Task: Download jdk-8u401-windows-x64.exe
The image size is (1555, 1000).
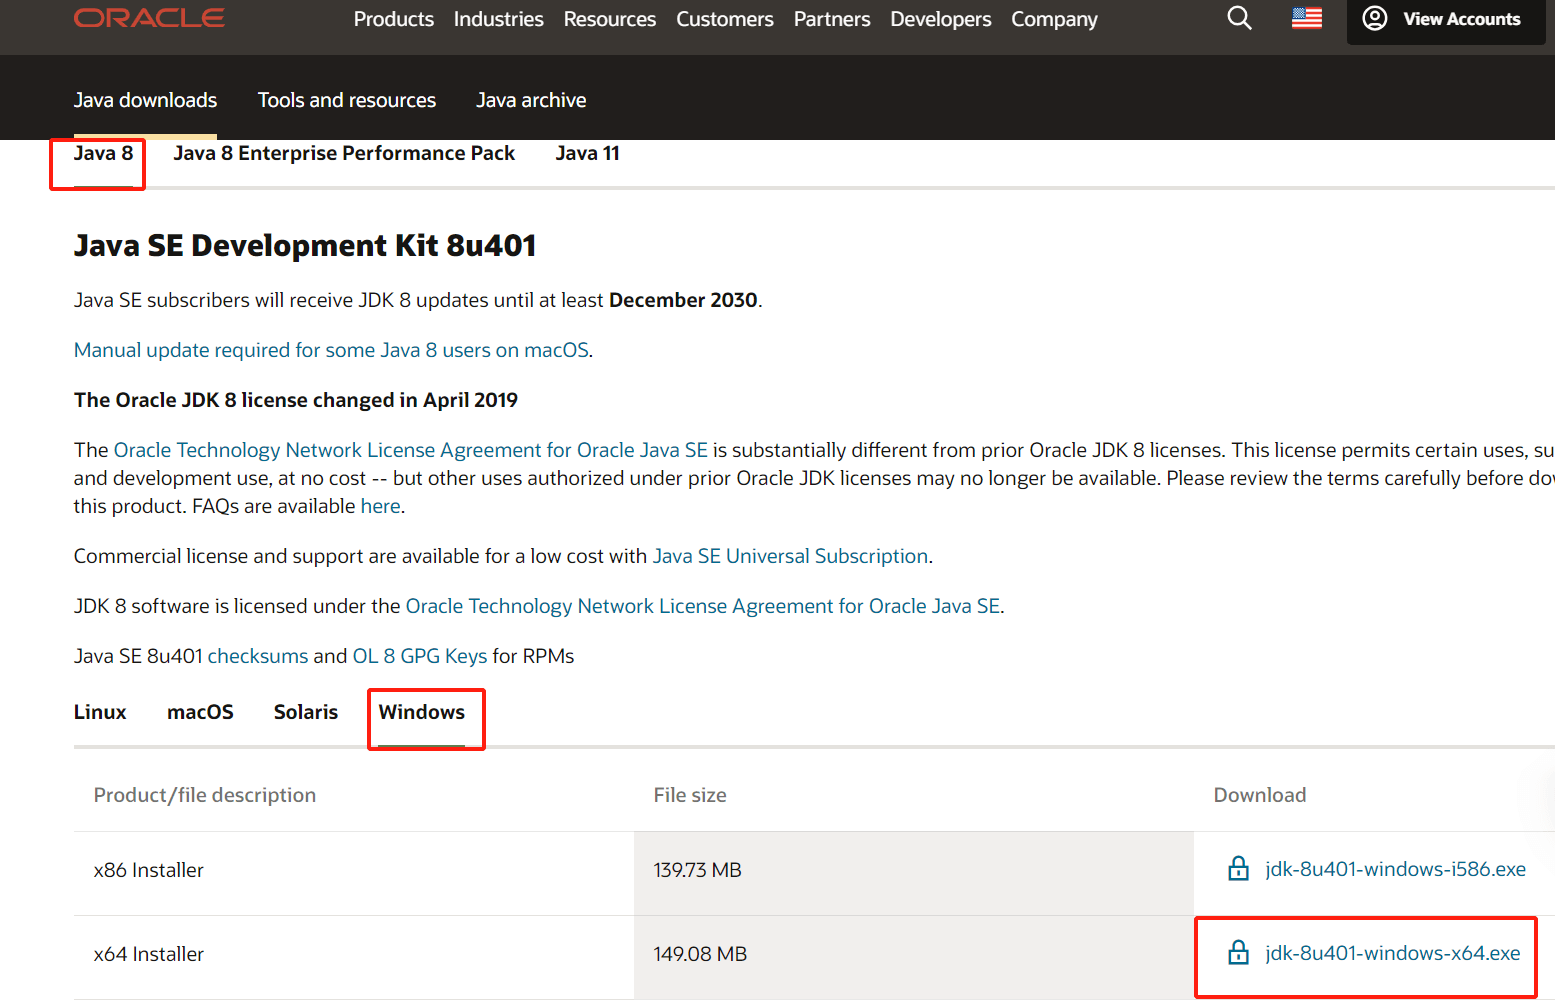Action: point(1392,953)
